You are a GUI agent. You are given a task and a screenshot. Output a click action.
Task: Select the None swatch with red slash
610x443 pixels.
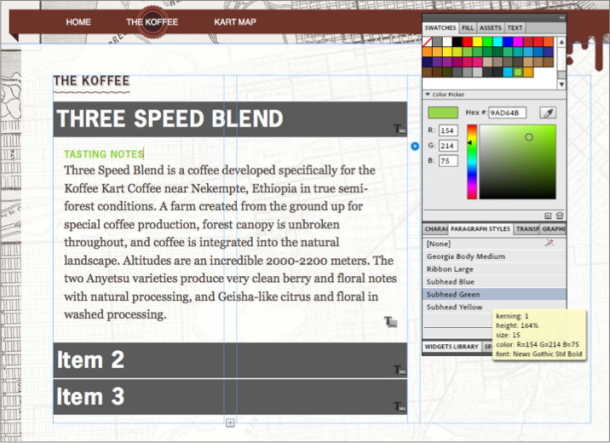point(428,42)
